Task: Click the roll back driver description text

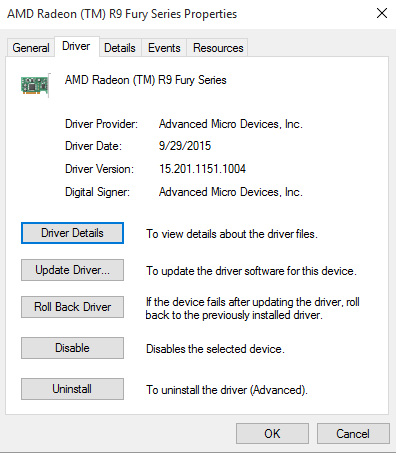Action: pyautogui.click(x=252, y=308)
